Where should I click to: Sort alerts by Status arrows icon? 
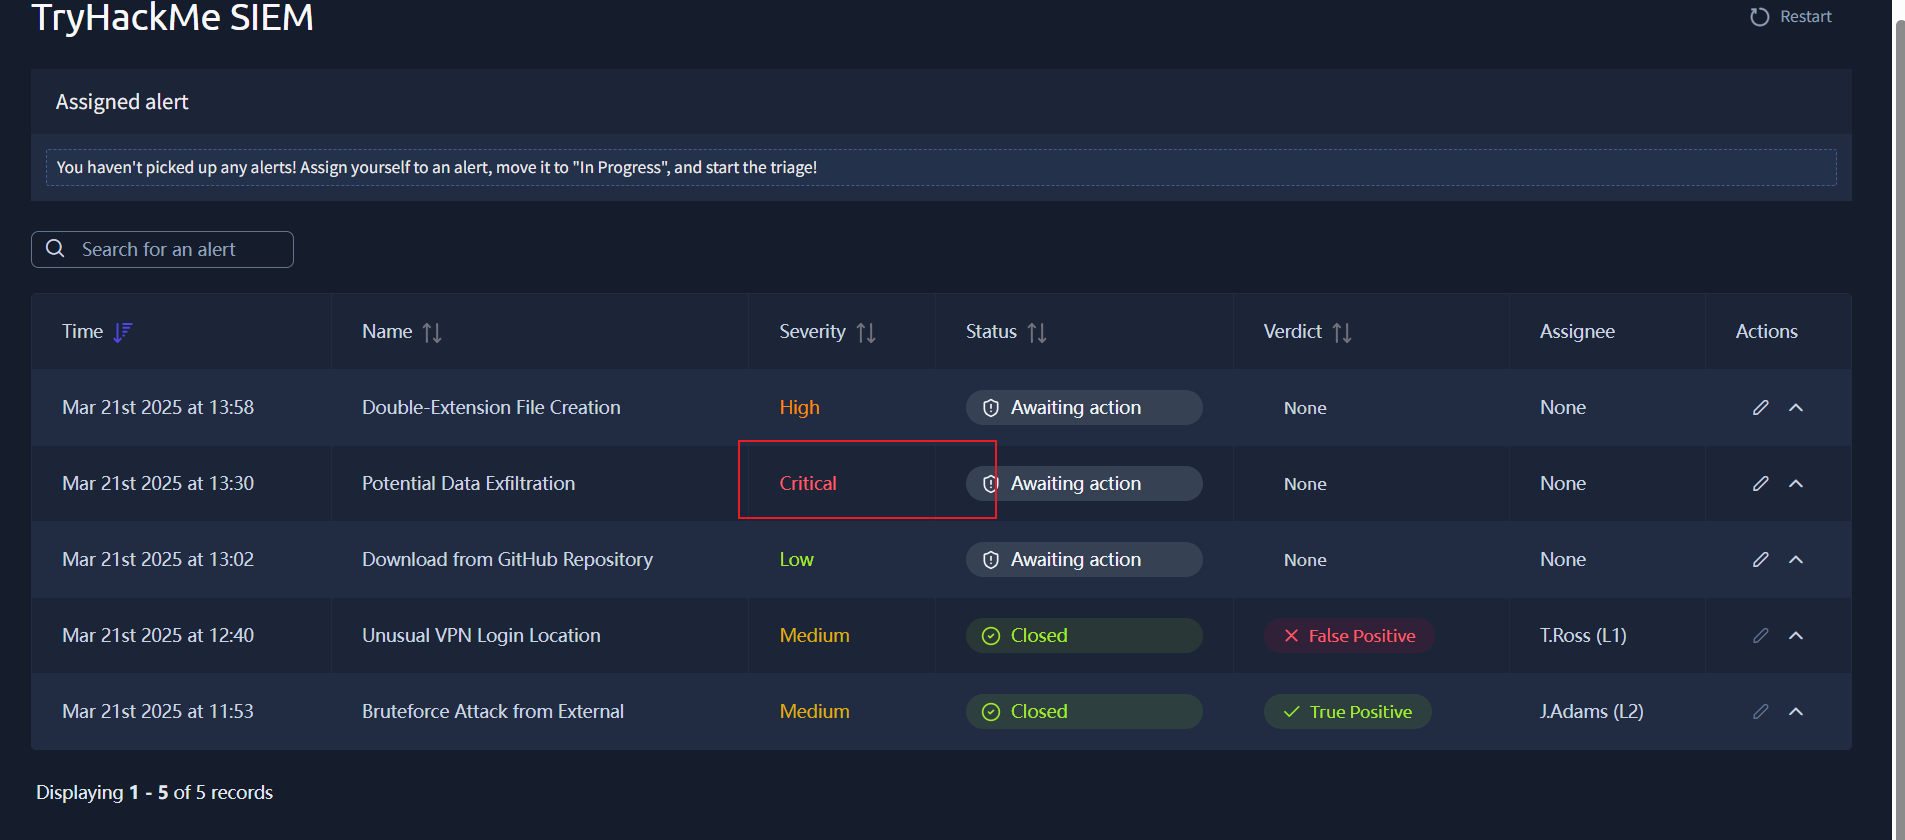point(1037,332)
